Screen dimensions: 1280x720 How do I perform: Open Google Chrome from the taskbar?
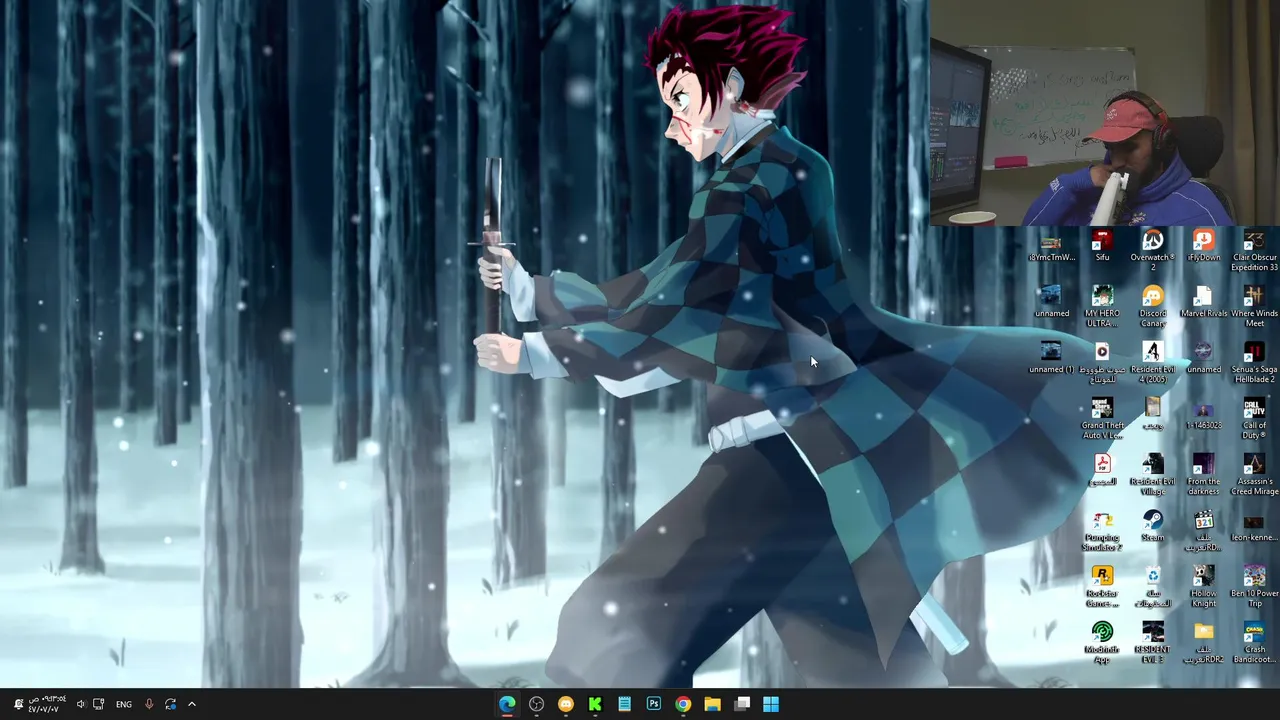pyautogui.click(x=683, y=704)
